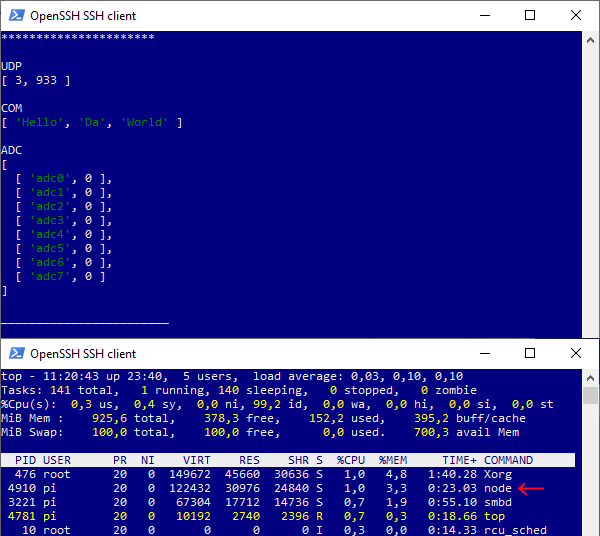This screenshot has width=600, height=536.
Task: Click the '99,2' idle CPU value
Action: 267,404
